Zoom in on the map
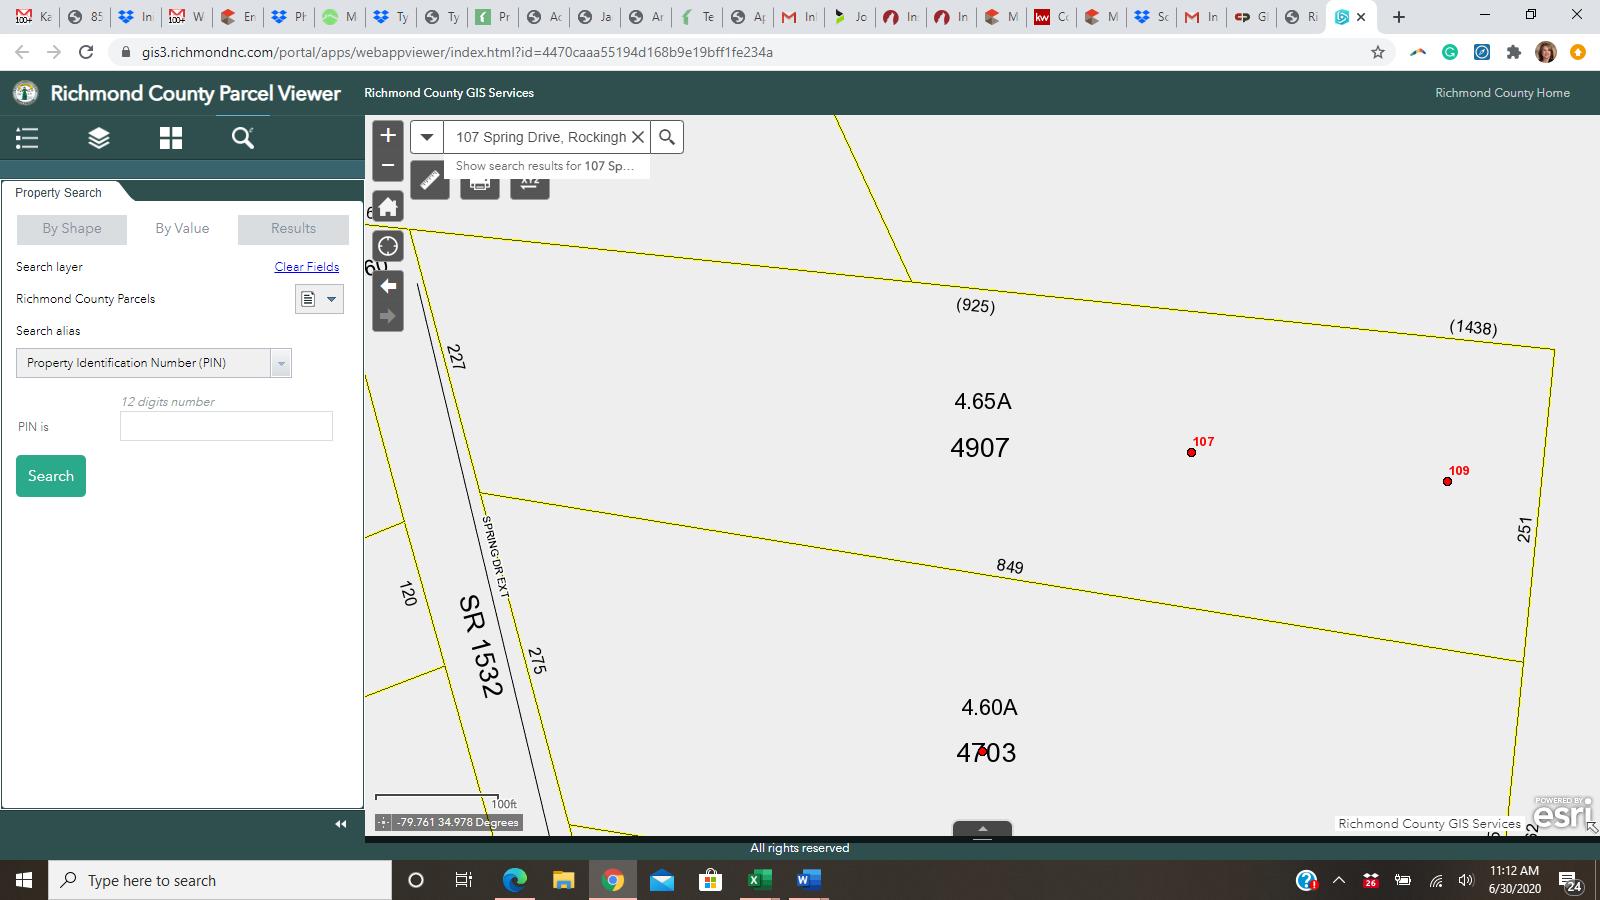The width and height of the screenshot is (1600, 900). pyautogui.click(x=388, y=135)
